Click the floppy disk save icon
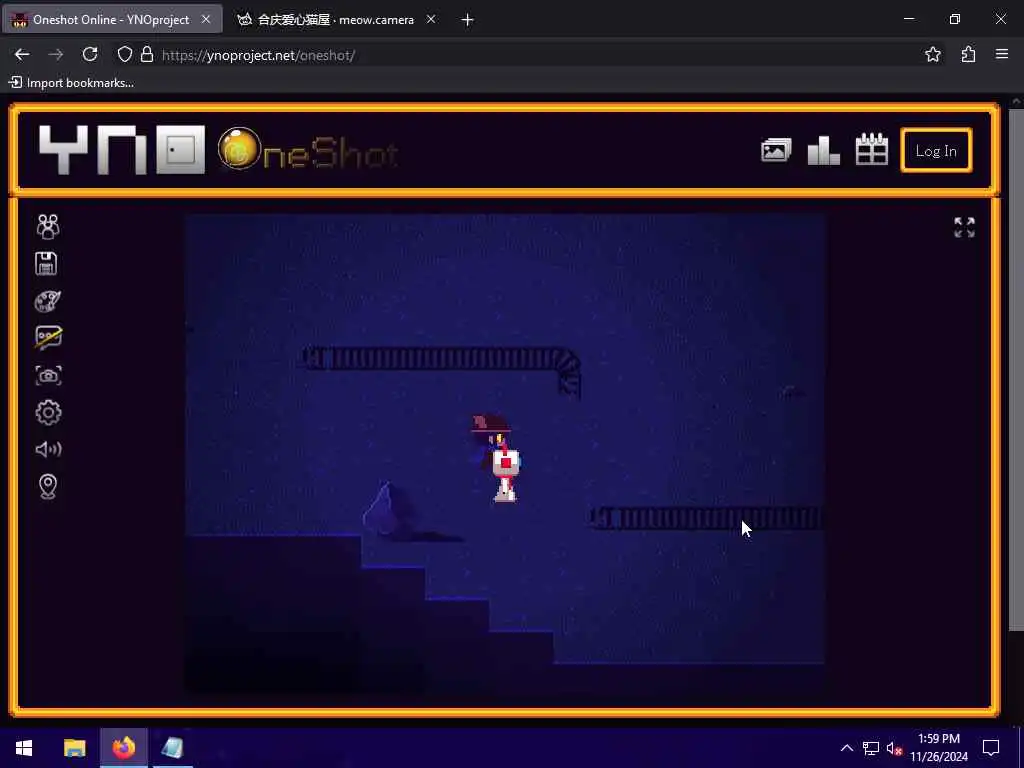The image size is (1024, 768). coord(46,263)
